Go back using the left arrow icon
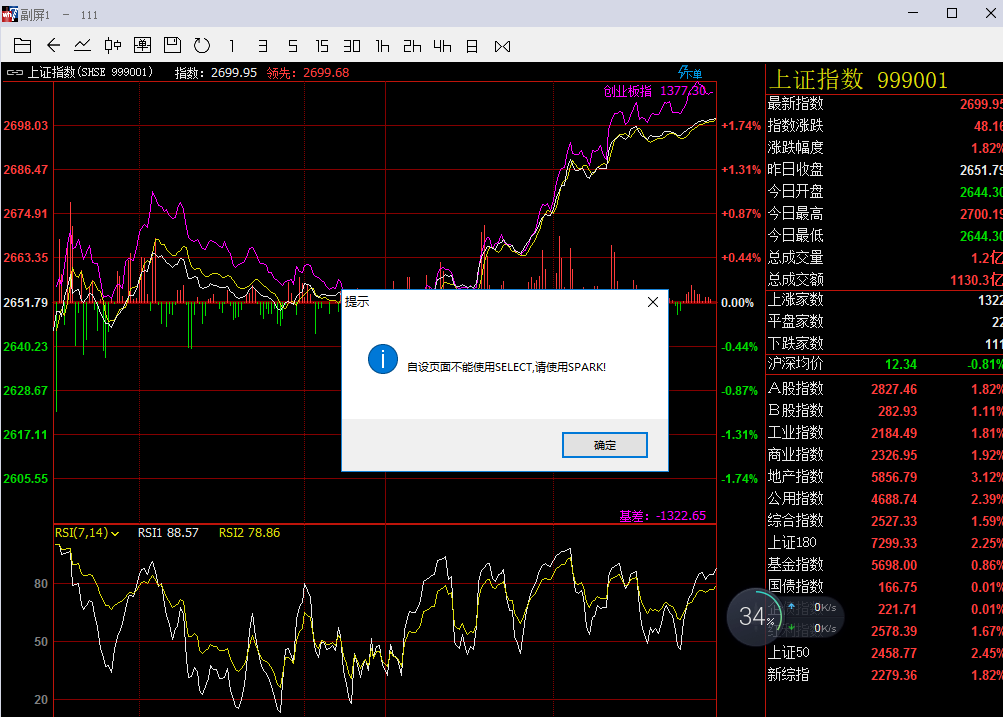This screenshot has height=717, width=1003. pos(53,46)
